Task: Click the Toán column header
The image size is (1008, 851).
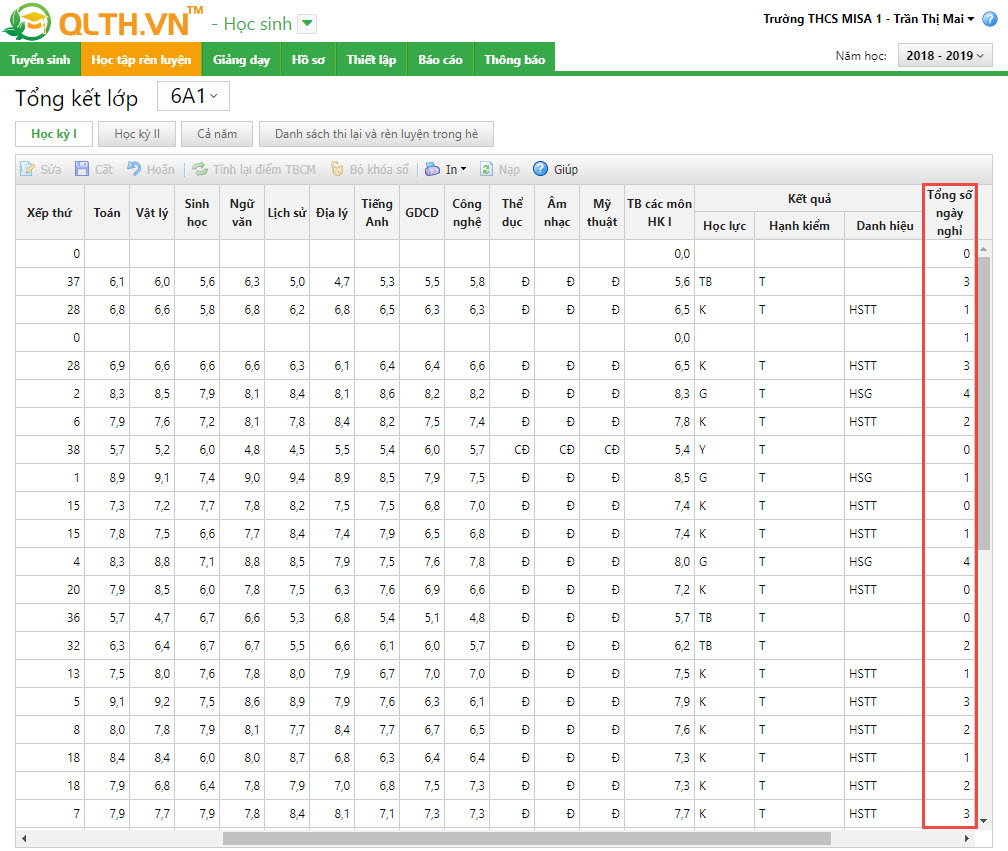Action: tap(107, 212)
